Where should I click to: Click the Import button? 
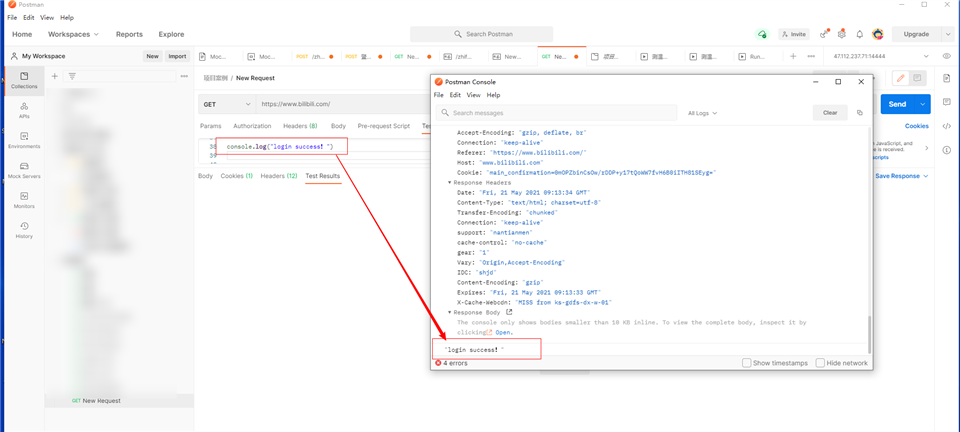(177, 56)
